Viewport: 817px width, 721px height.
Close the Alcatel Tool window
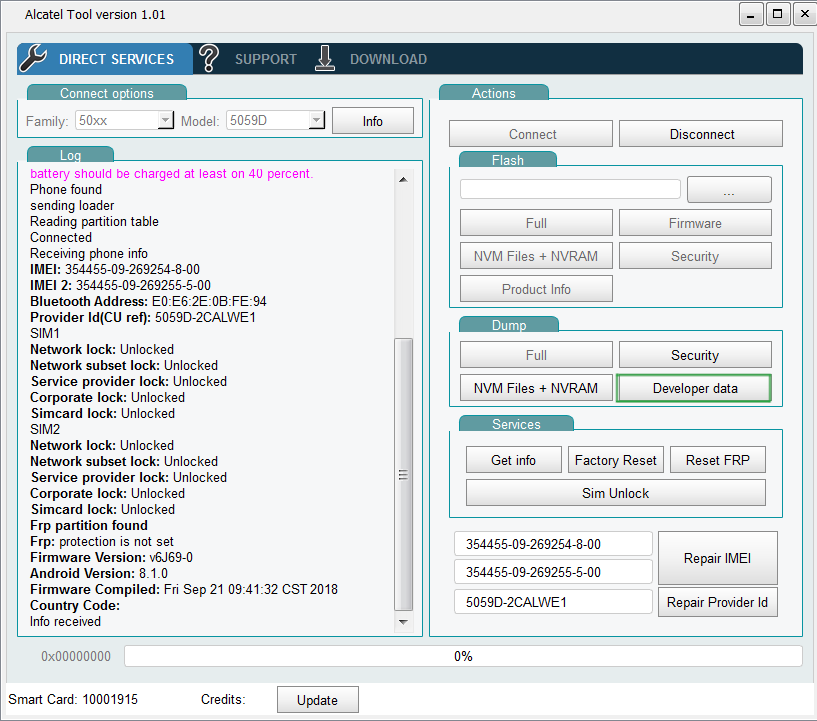[x=804, y=14]
